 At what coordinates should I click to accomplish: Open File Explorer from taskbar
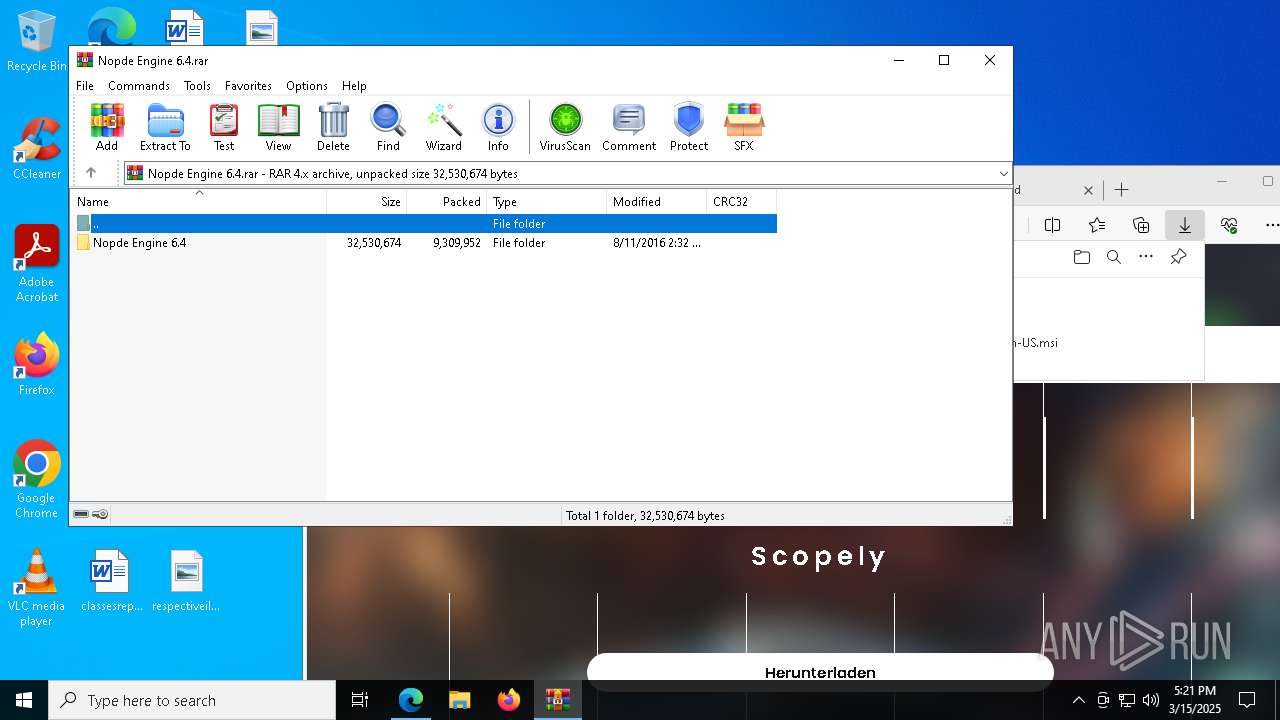click(x=459, y=700)
